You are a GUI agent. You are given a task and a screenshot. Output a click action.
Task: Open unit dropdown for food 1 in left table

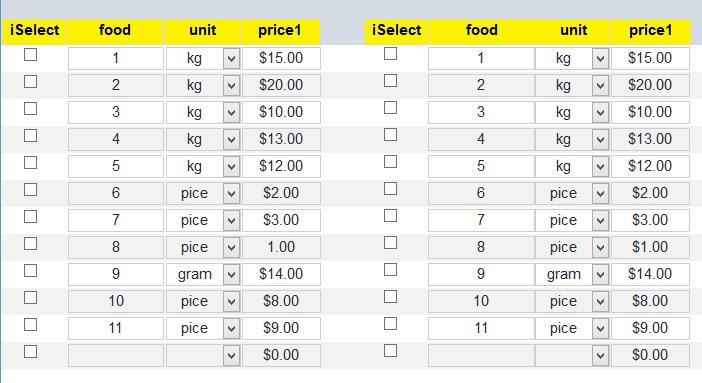coord(231,59)
